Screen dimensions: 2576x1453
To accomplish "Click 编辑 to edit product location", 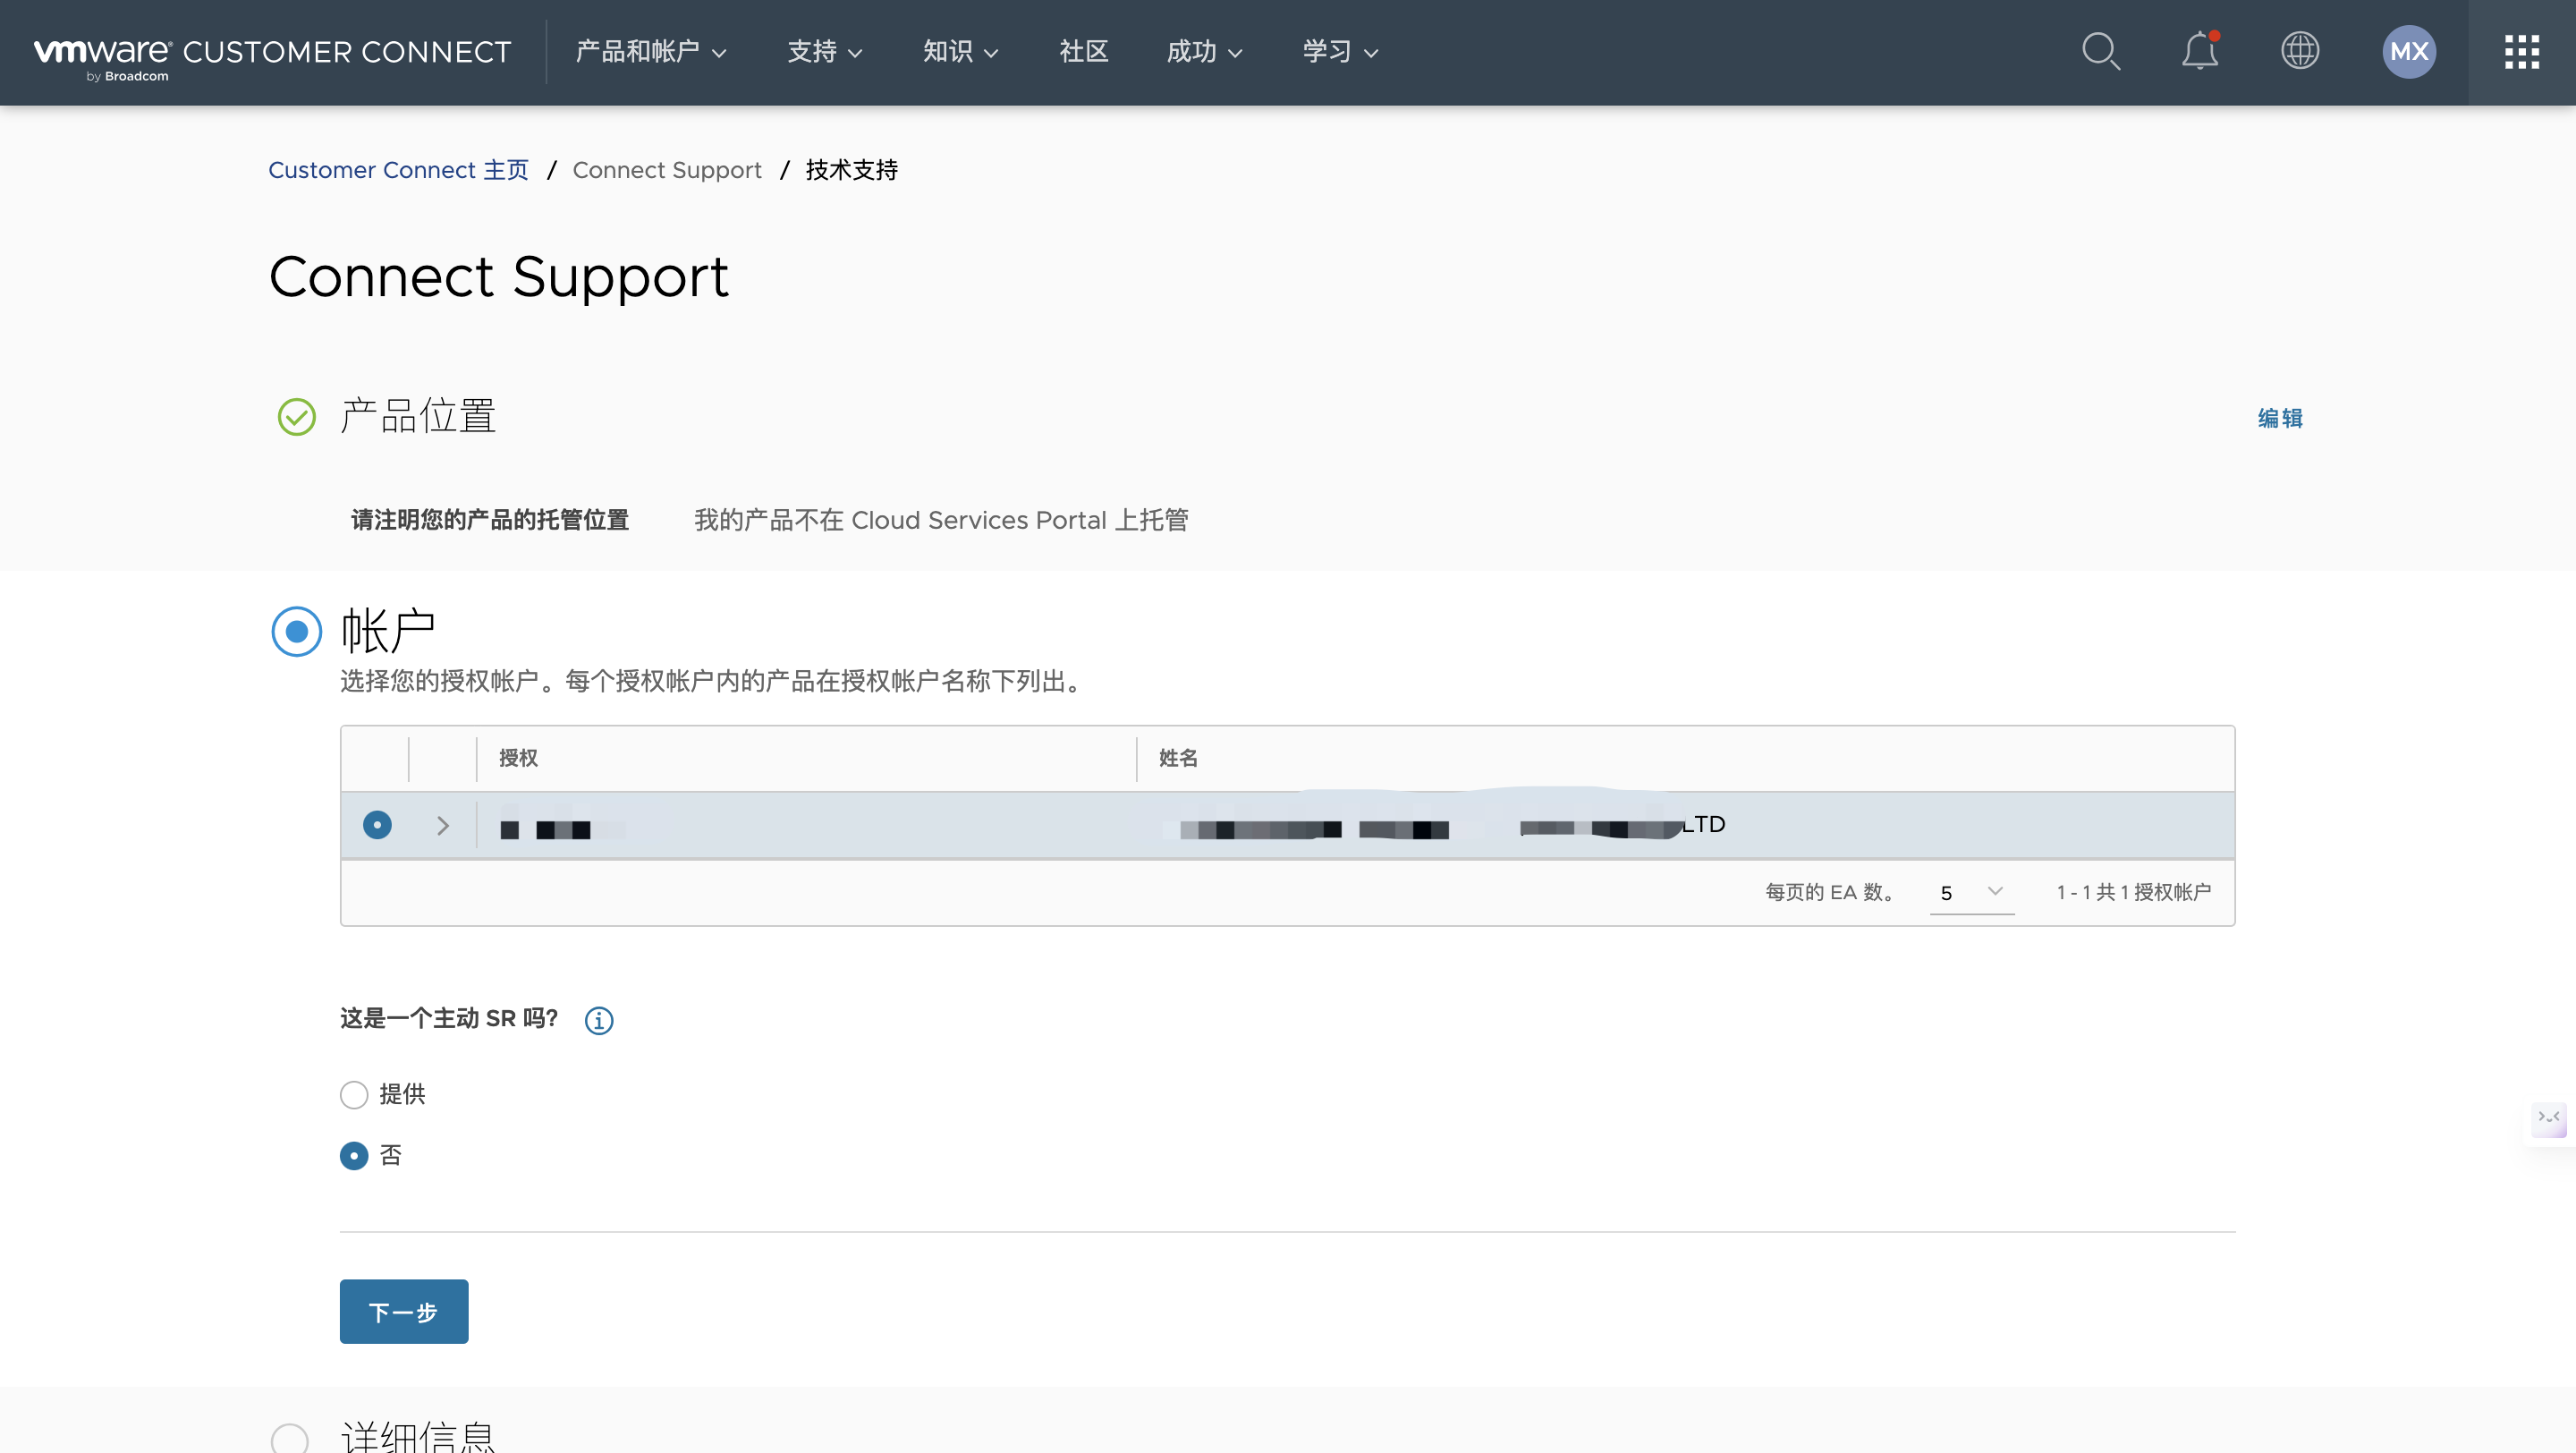I will pyautogui.click(x=2280, y=418).
